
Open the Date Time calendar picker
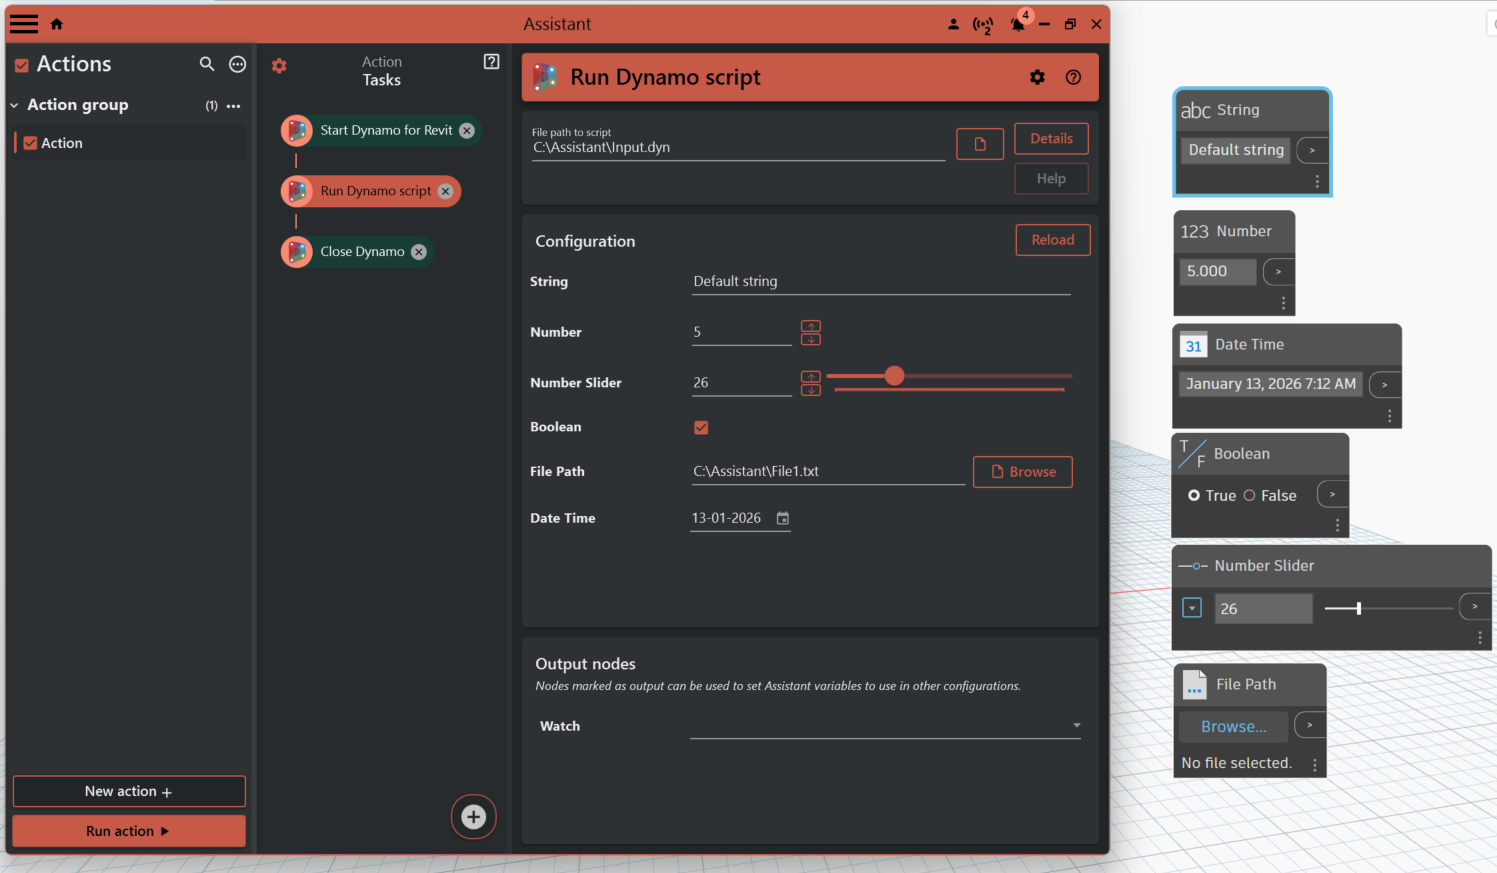tap(783, 518)
